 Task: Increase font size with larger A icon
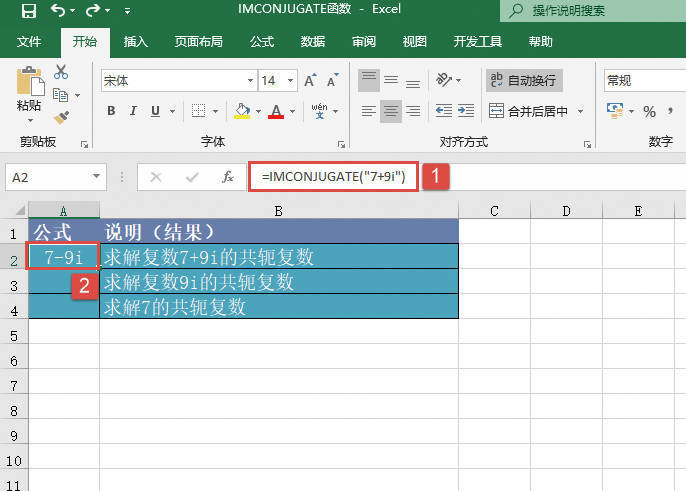point(309,80)
